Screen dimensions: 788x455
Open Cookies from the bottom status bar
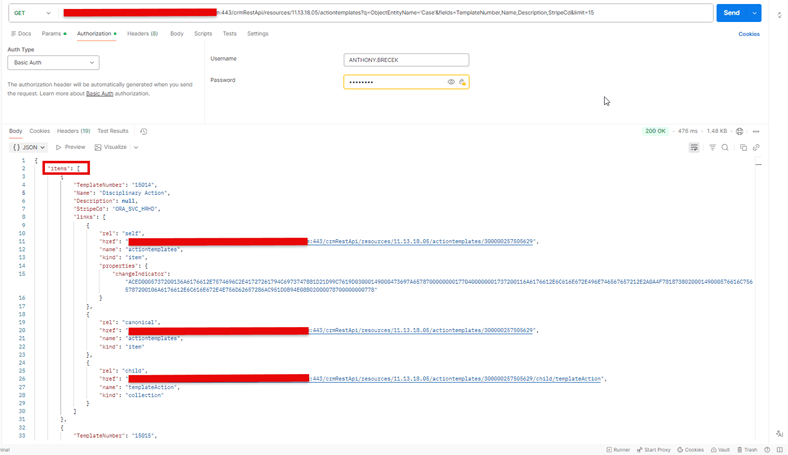click(x=691, y=450)
